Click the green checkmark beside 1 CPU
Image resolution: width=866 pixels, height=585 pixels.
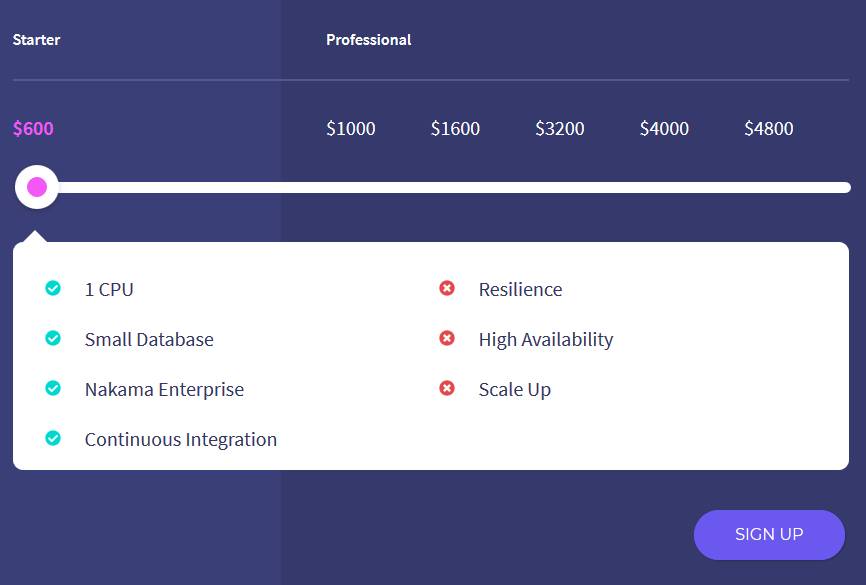click(53, 288)
